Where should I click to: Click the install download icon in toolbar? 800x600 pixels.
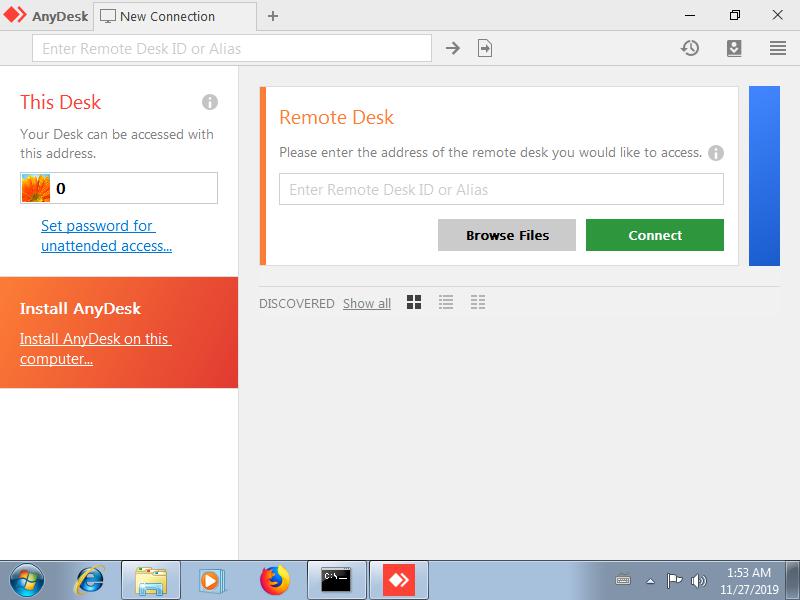[734, 48]
